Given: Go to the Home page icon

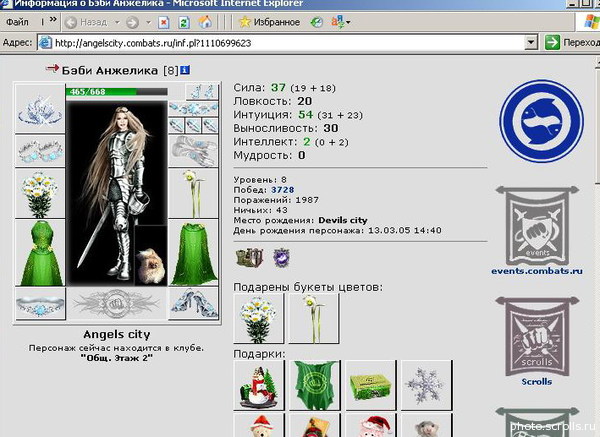Looking at the screenshot, I should coord(205,22).
